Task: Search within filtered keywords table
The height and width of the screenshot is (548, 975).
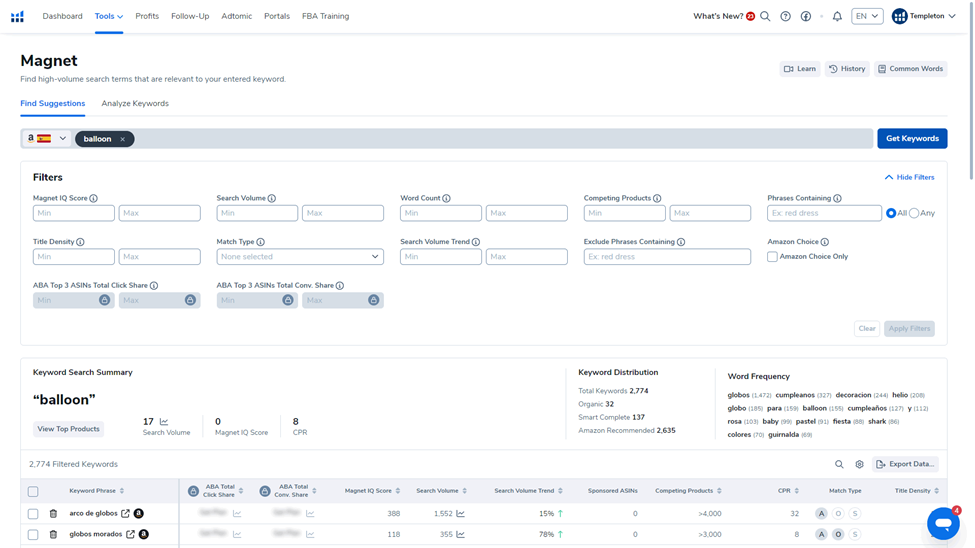Action: [839, 464]
